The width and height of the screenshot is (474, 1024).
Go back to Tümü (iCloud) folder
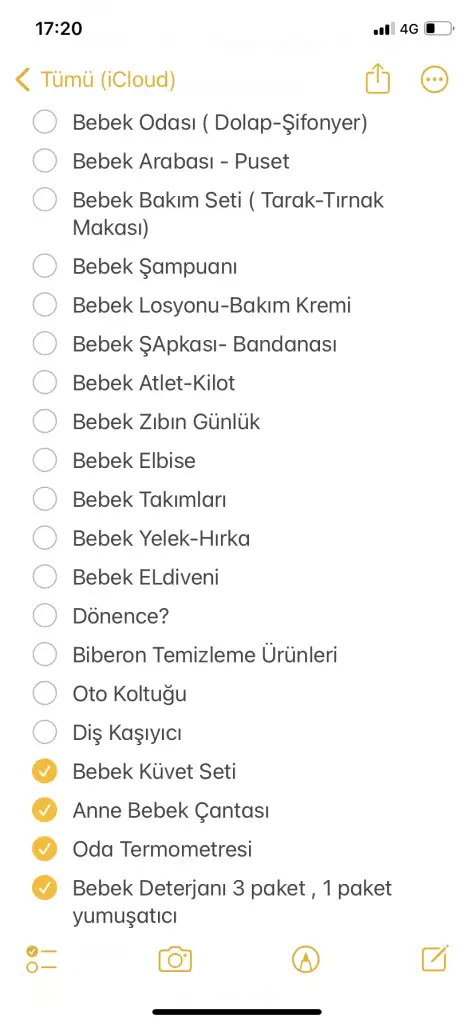pyautogui.click(x=108, y=80)
